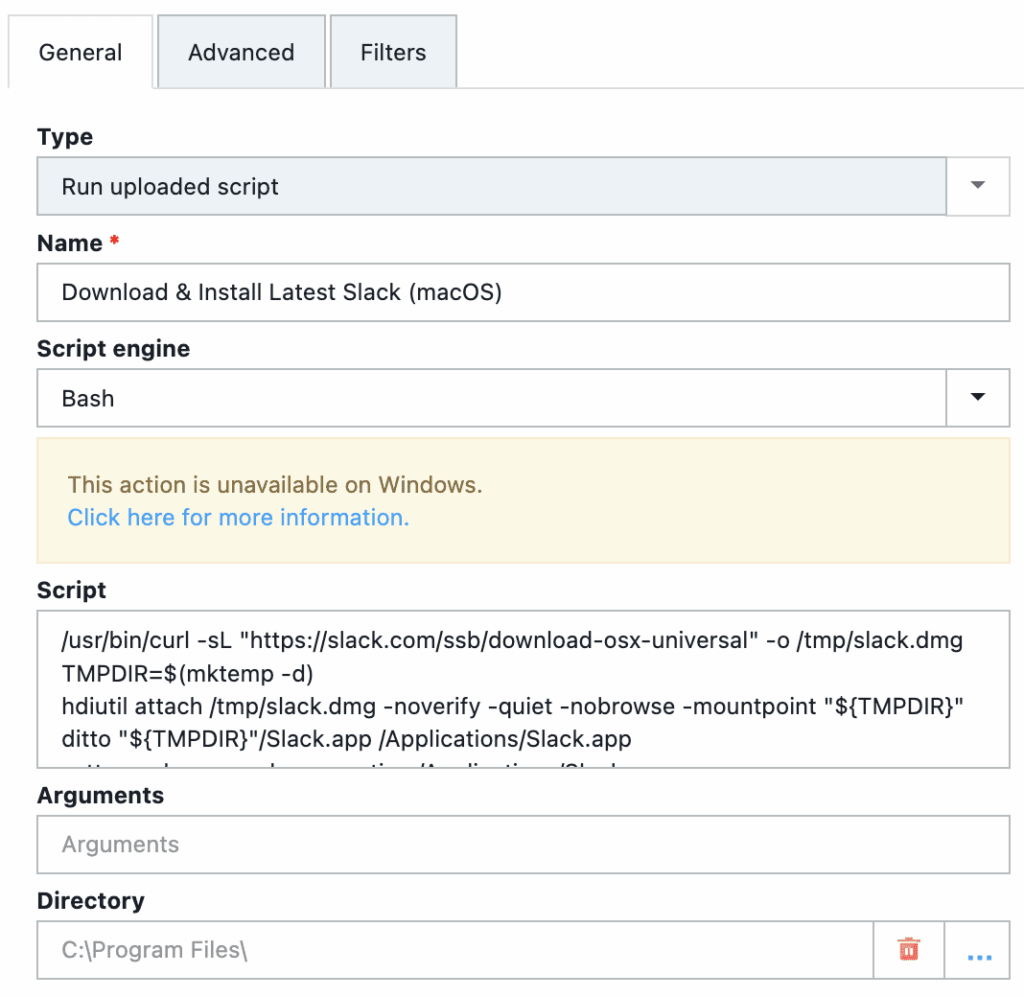Expand the Type dropdown arrow
The height and width of the screenshot is (997, 1024).
tap(978, 186)
